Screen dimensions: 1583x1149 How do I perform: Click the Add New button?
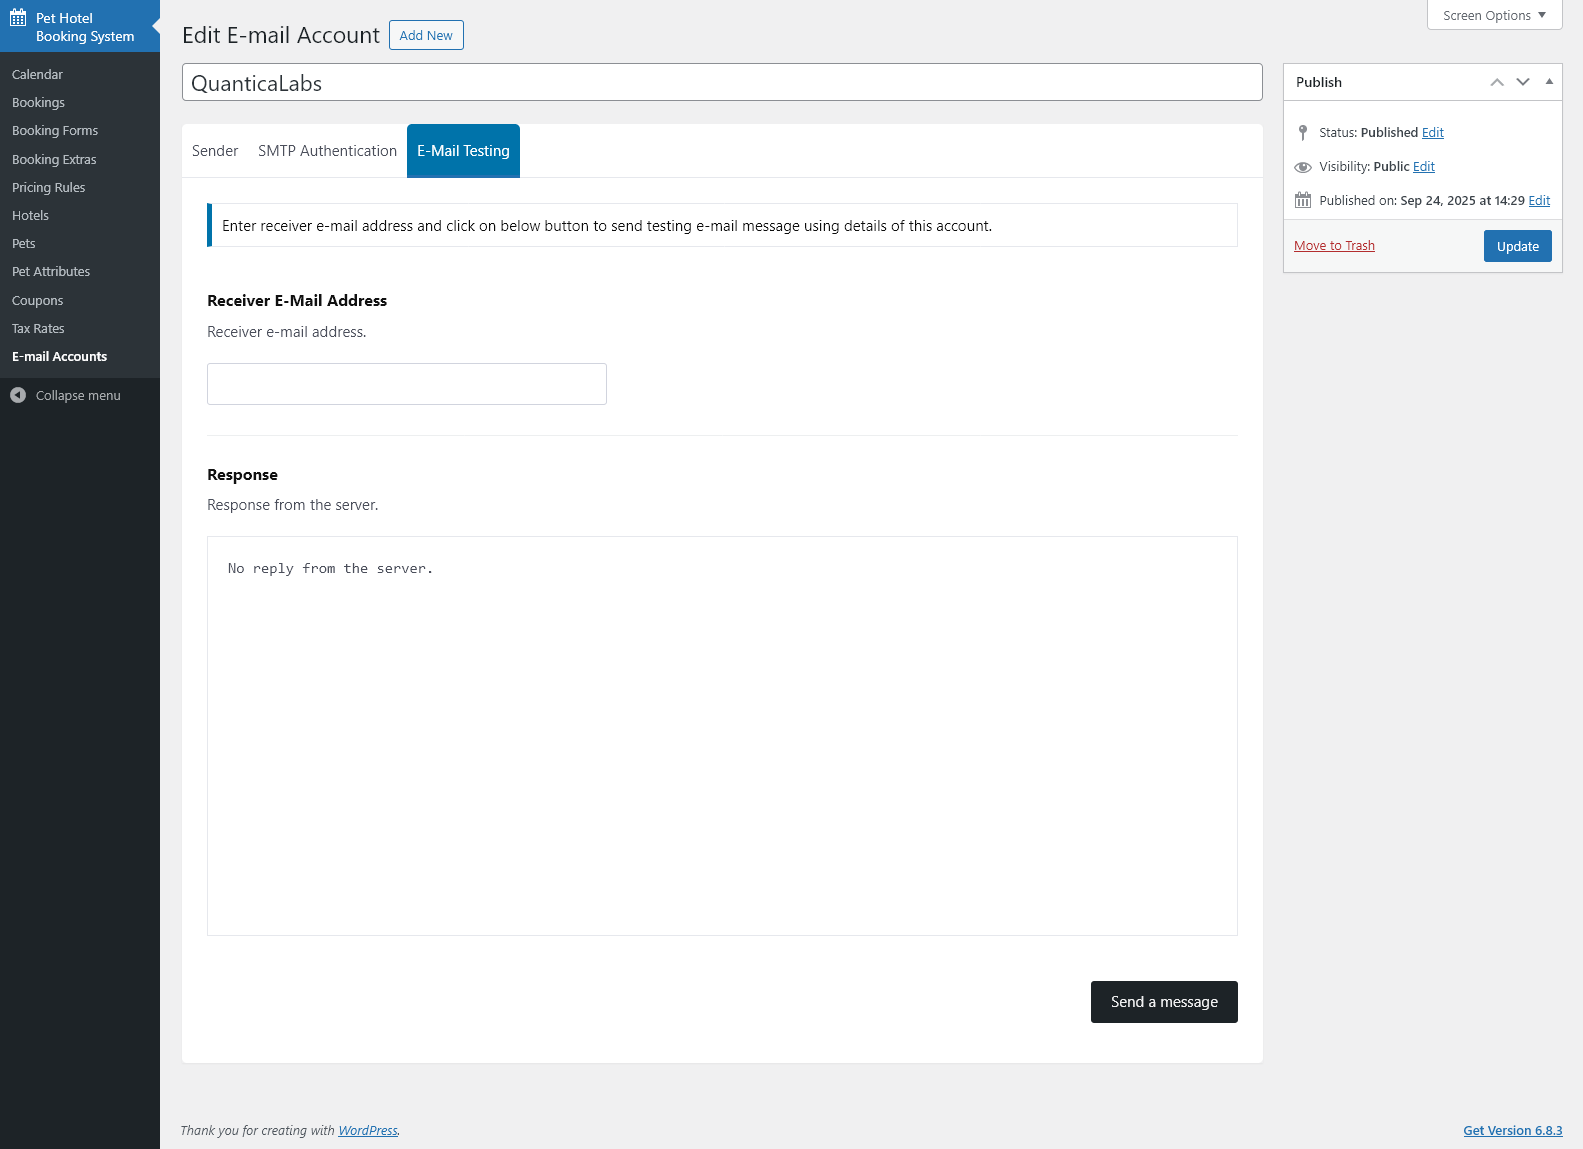[426, 35]
